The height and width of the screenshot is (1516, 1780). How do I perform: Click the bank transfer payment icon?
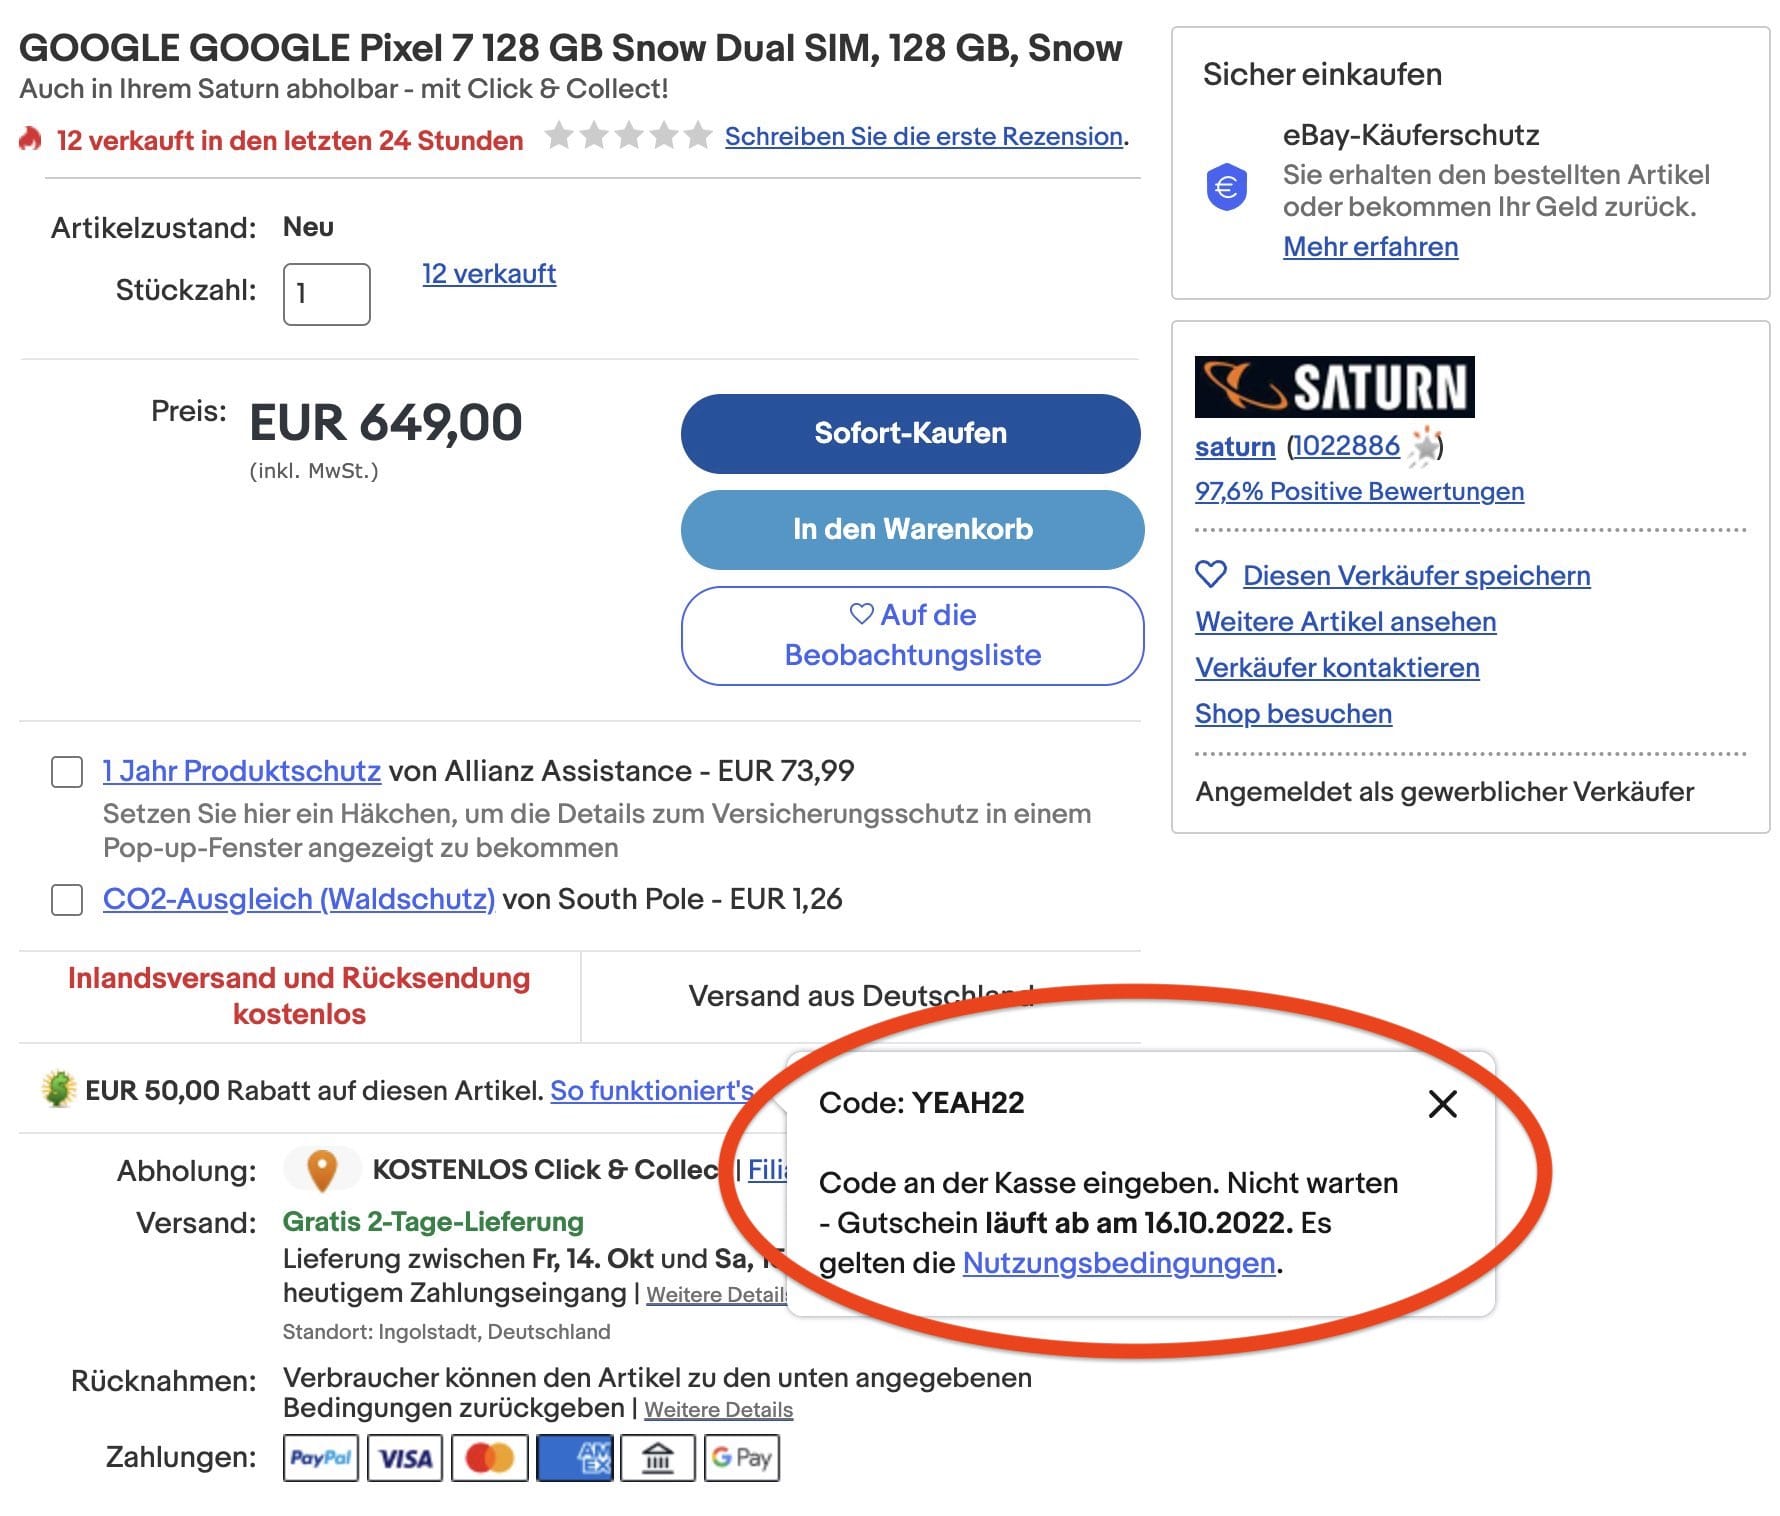coord(658,1458)
